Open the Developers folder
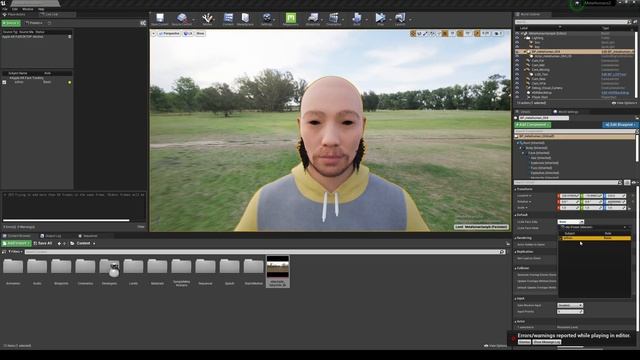Image resolution: width=640 pixels, height=360 pixels. tap(109, 271)
